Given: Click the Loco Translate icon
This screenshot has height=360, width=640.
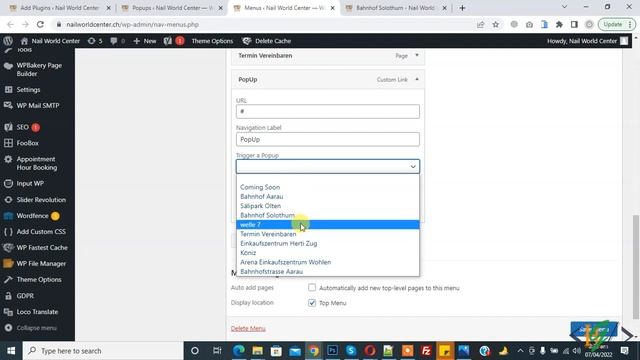Looking at the screenshot, I should [x=8, y=312].
